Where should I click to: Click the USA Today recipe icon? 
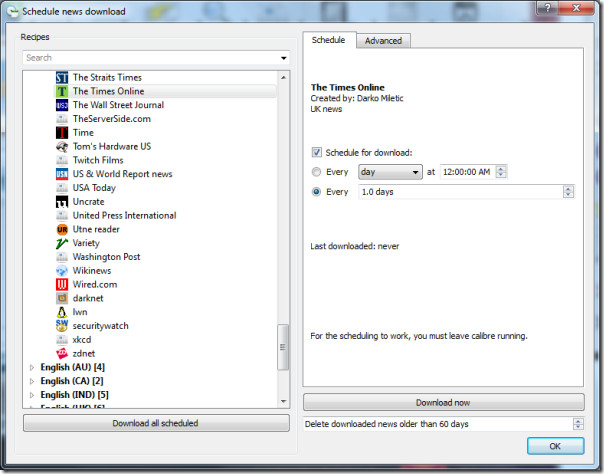(x=62, y=188)
